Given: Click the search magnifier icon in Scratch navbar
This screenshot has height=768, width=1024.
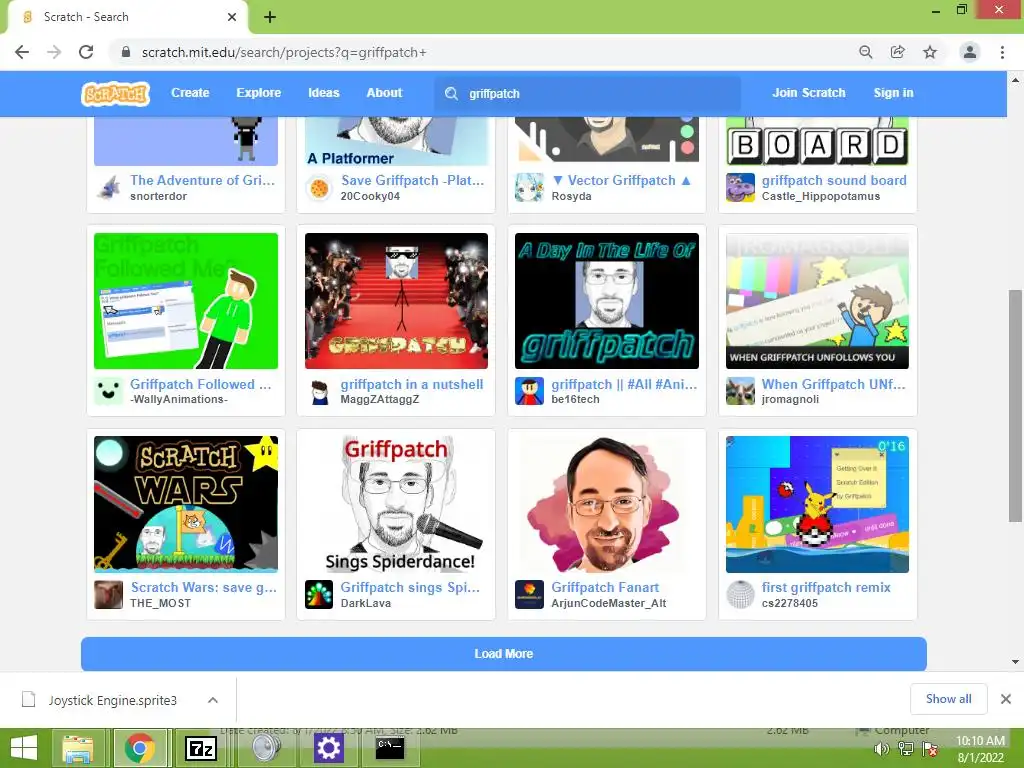Looking at the screenshot, I should tap(451, 93).
